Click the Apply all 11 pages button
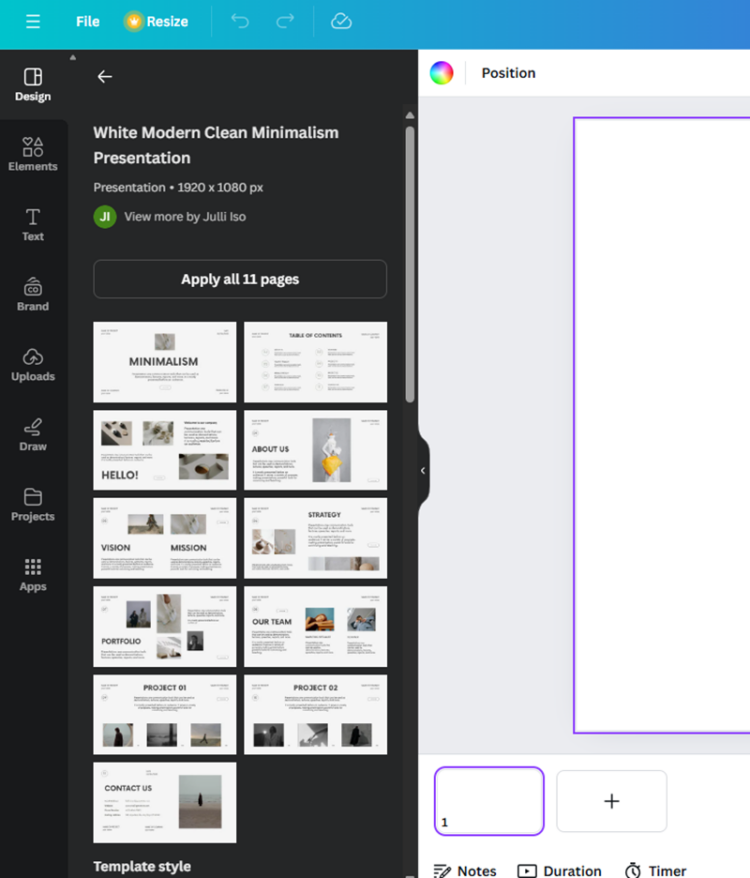Screen dimensions: 750x878 240,279
